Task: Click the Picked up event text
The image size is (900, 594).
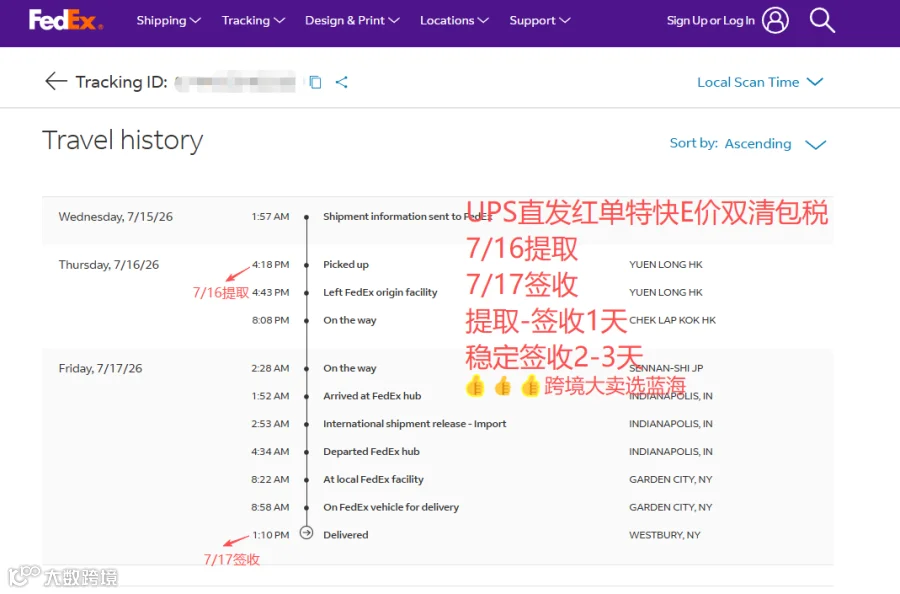Action: click(x=346, y=265)
